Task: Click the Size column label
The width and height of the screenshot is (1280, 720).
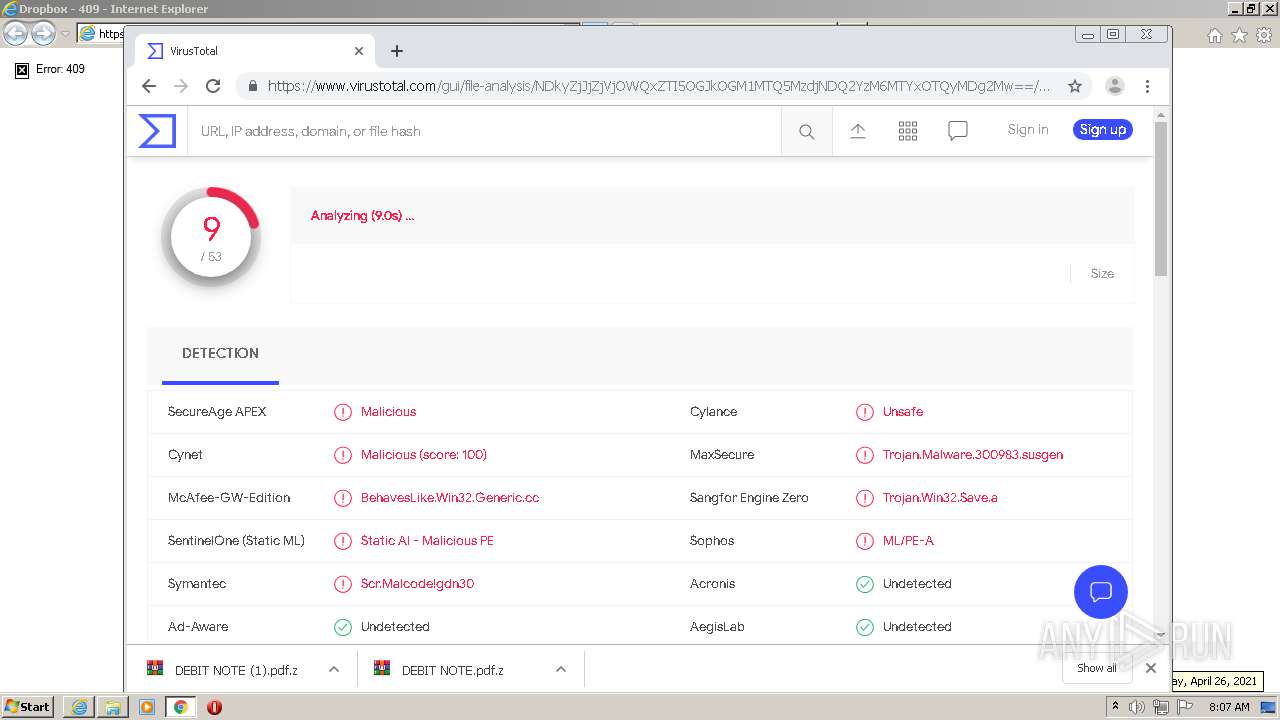Action: (1102, 273)
